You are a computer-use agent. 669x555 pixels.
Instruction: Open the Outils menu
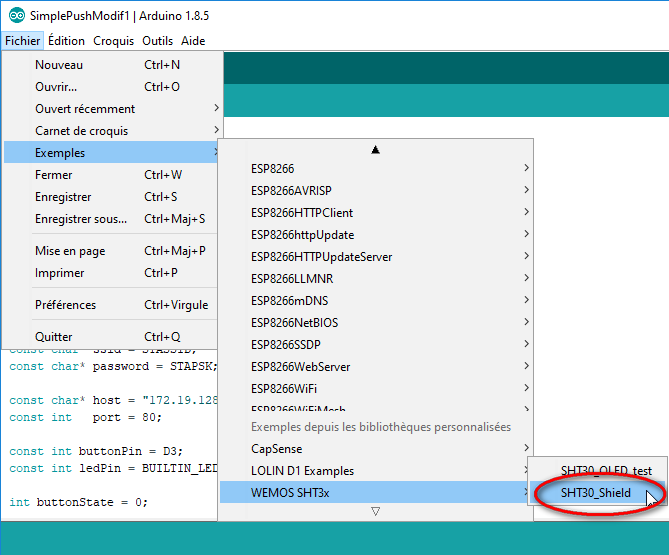click(x=157, y=41)
